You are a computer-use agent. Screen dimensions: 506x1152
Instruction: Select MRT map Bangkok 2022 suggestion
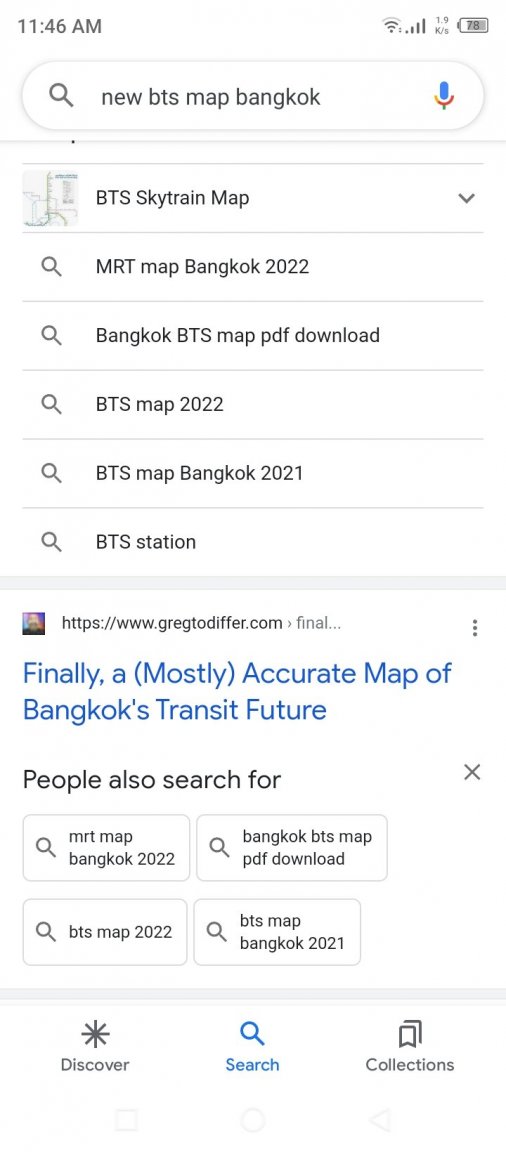pos(253,267)
